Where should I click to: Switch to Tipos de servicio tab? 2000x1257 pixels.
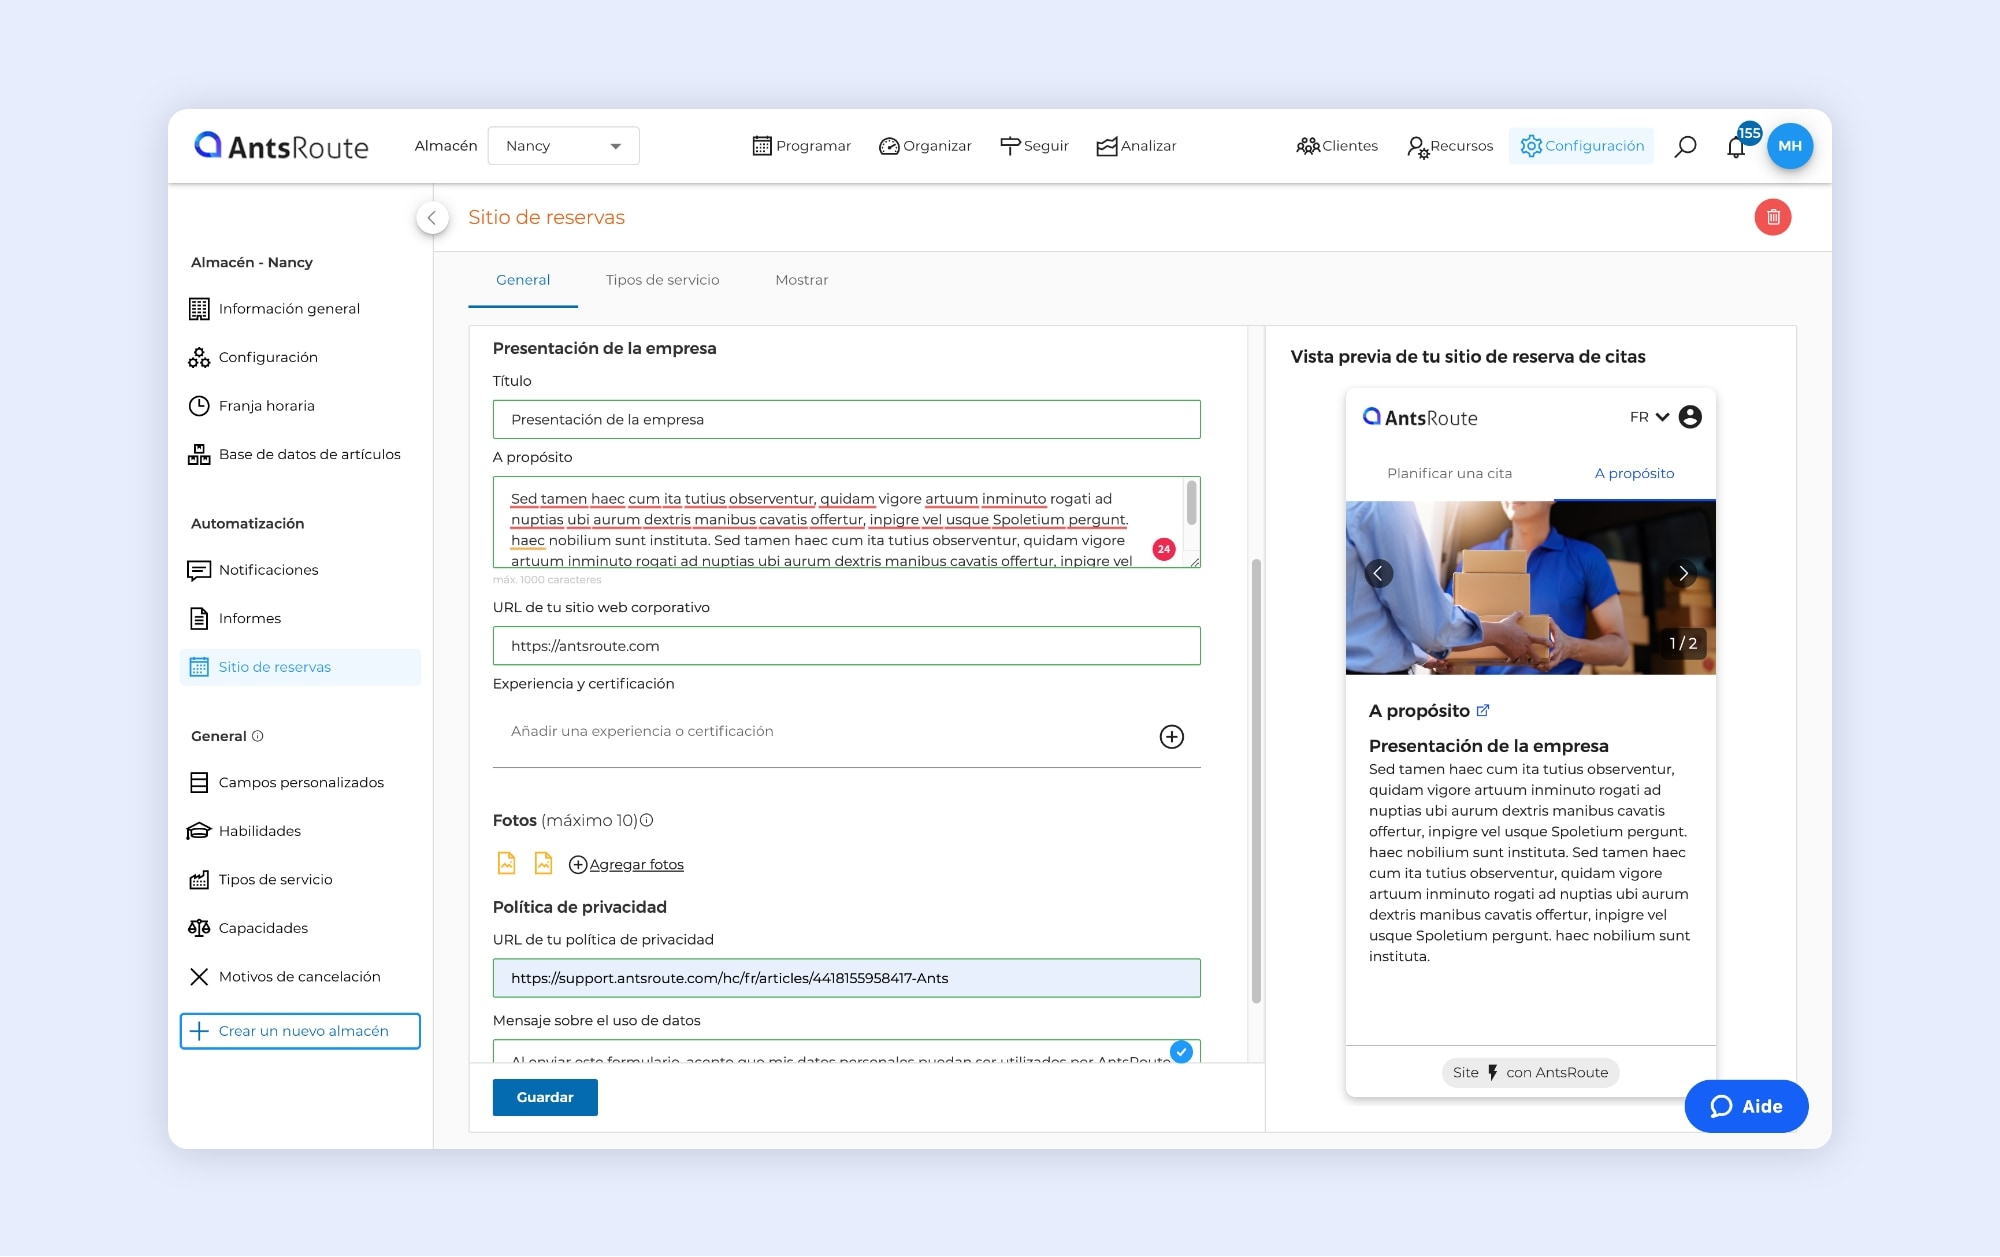(662, 280)
